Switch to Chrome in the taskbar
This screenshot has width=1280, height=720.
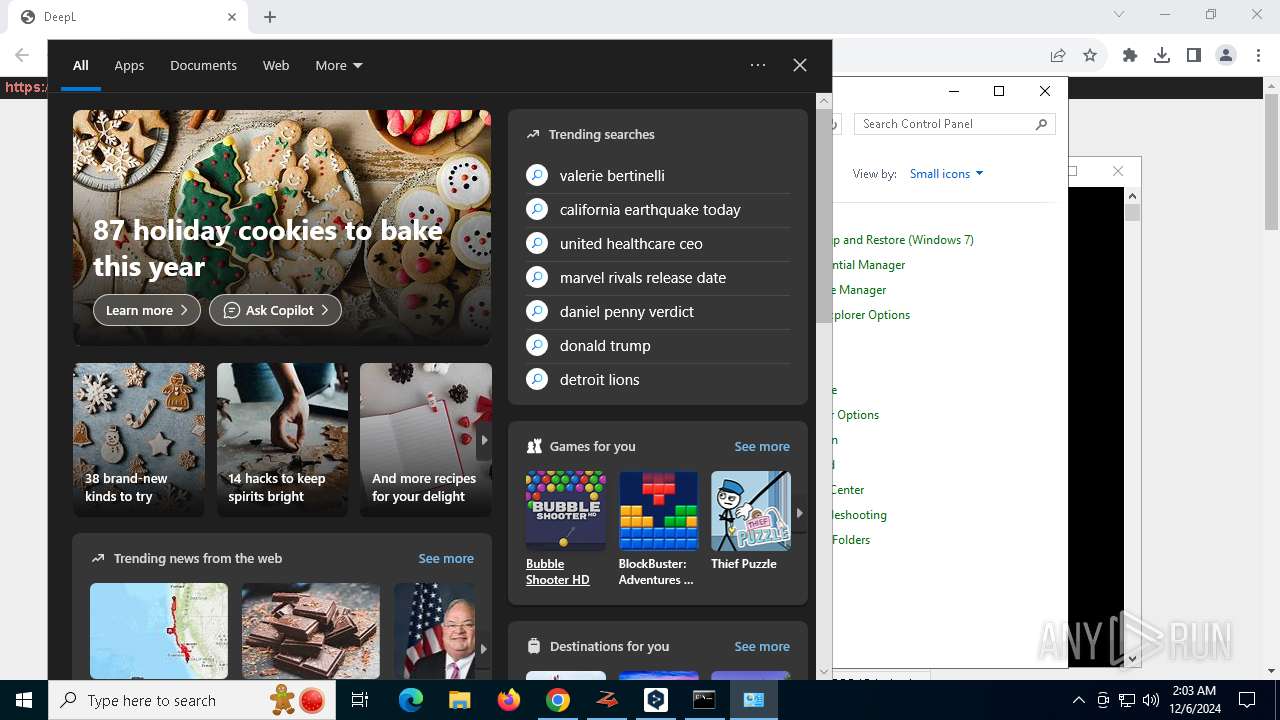558,700
